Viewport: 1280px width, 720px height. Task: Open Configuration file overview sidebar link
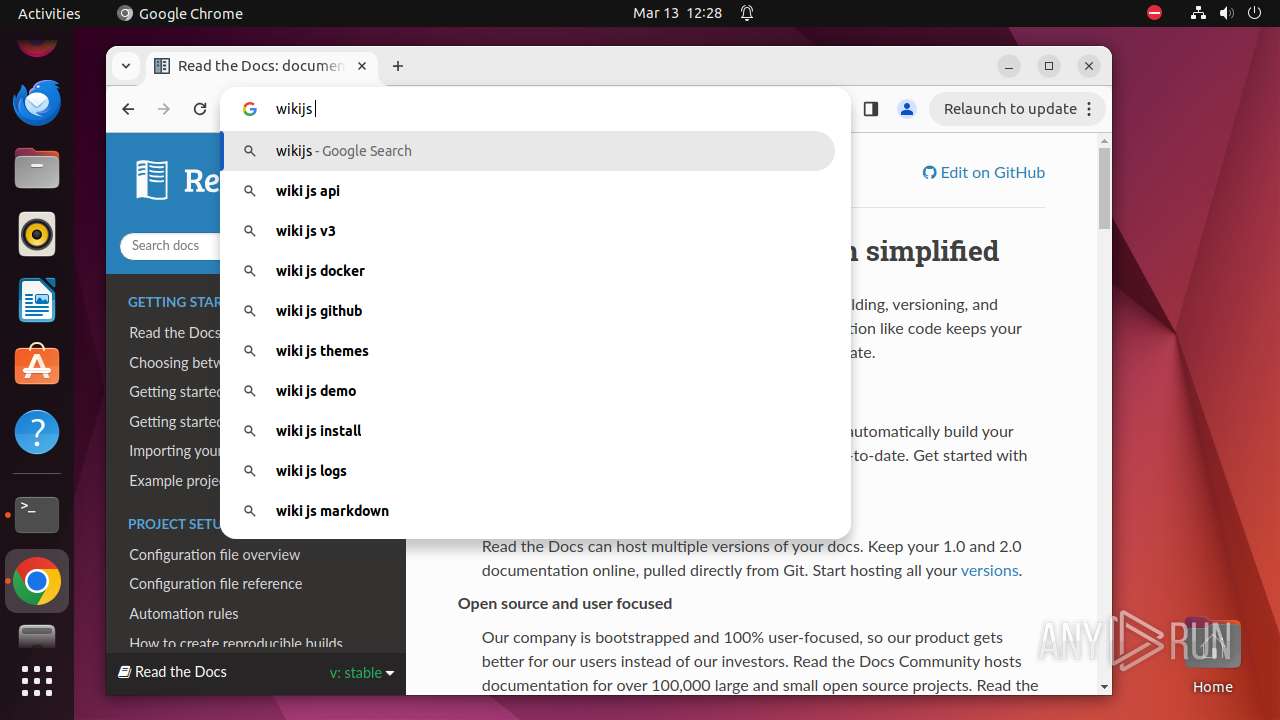point(215,554)
